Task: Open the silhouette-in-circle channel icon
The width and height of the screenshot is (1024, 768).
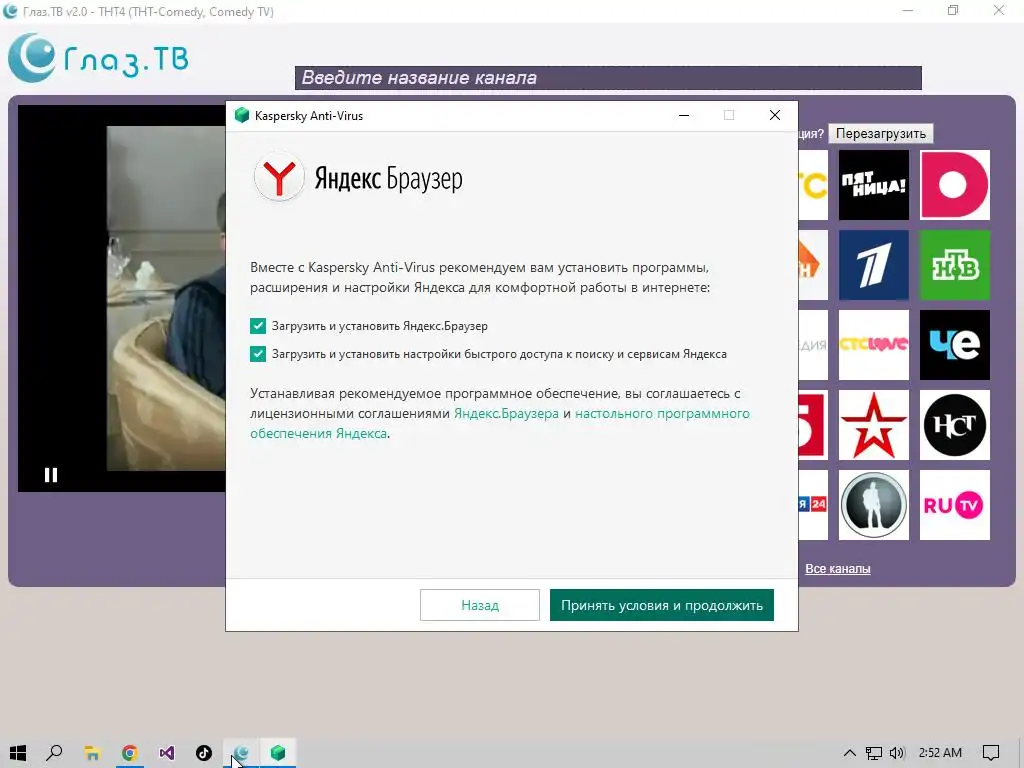Action: [873, 505]
